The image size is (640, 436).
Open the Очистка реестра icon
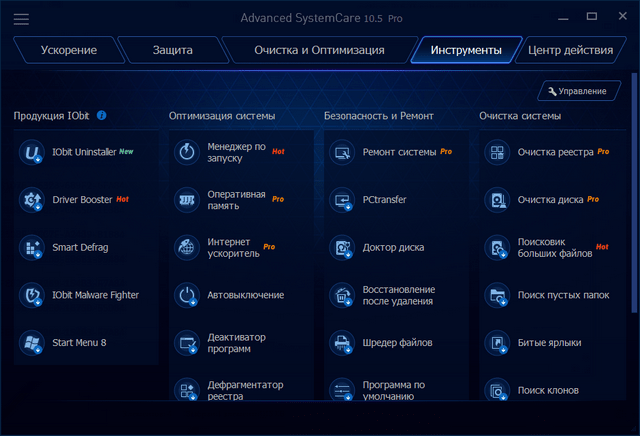tap(497, 152)
